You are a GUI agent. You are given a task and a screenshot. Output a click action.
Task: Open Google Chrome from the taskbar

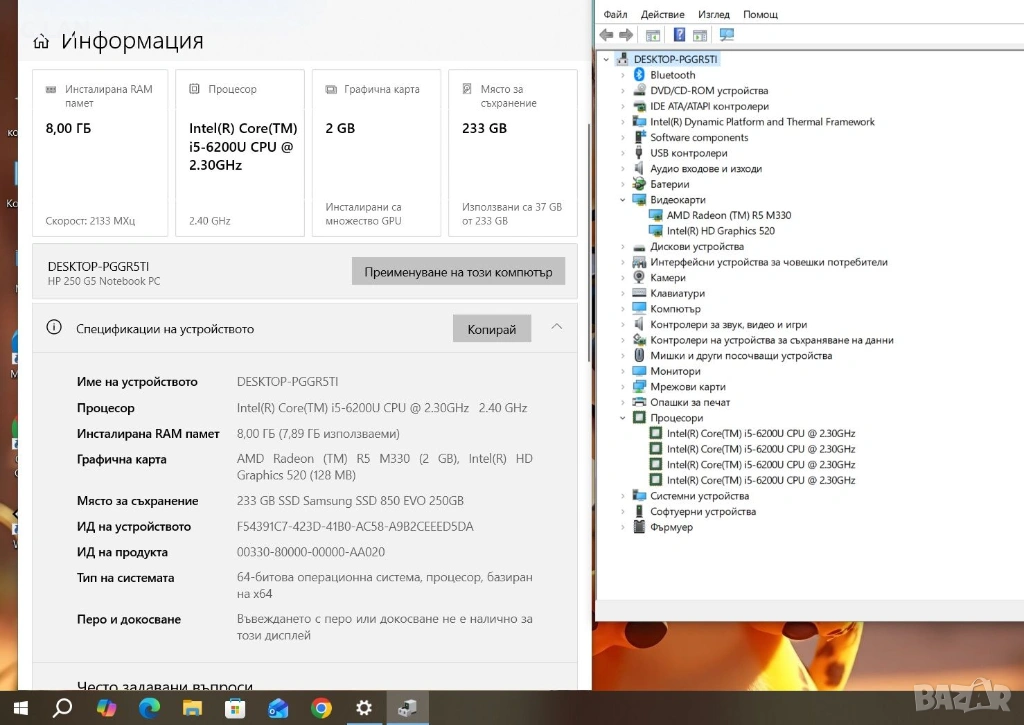coord(321,708)
